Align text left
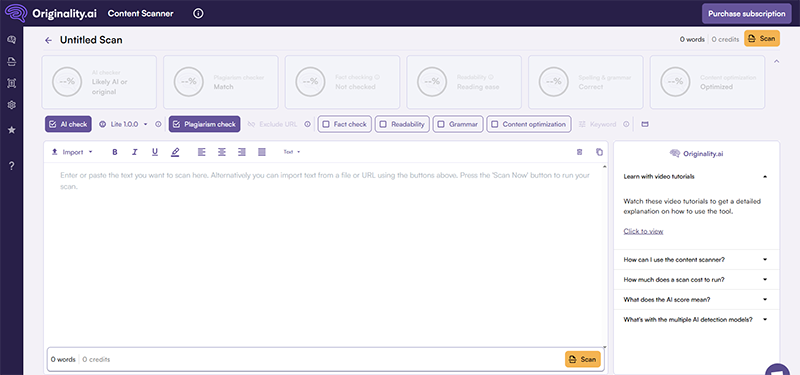 point(202,152)
